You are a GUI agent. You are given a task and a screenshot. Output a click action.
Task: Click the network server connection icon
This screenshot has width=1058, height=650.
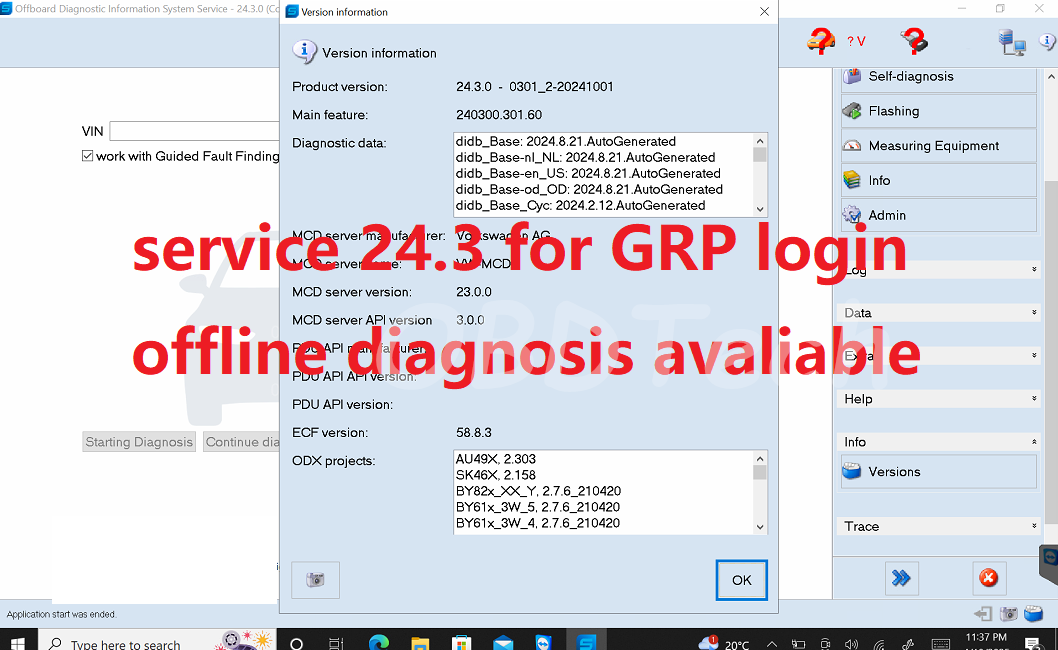[x=1011, y=42]
